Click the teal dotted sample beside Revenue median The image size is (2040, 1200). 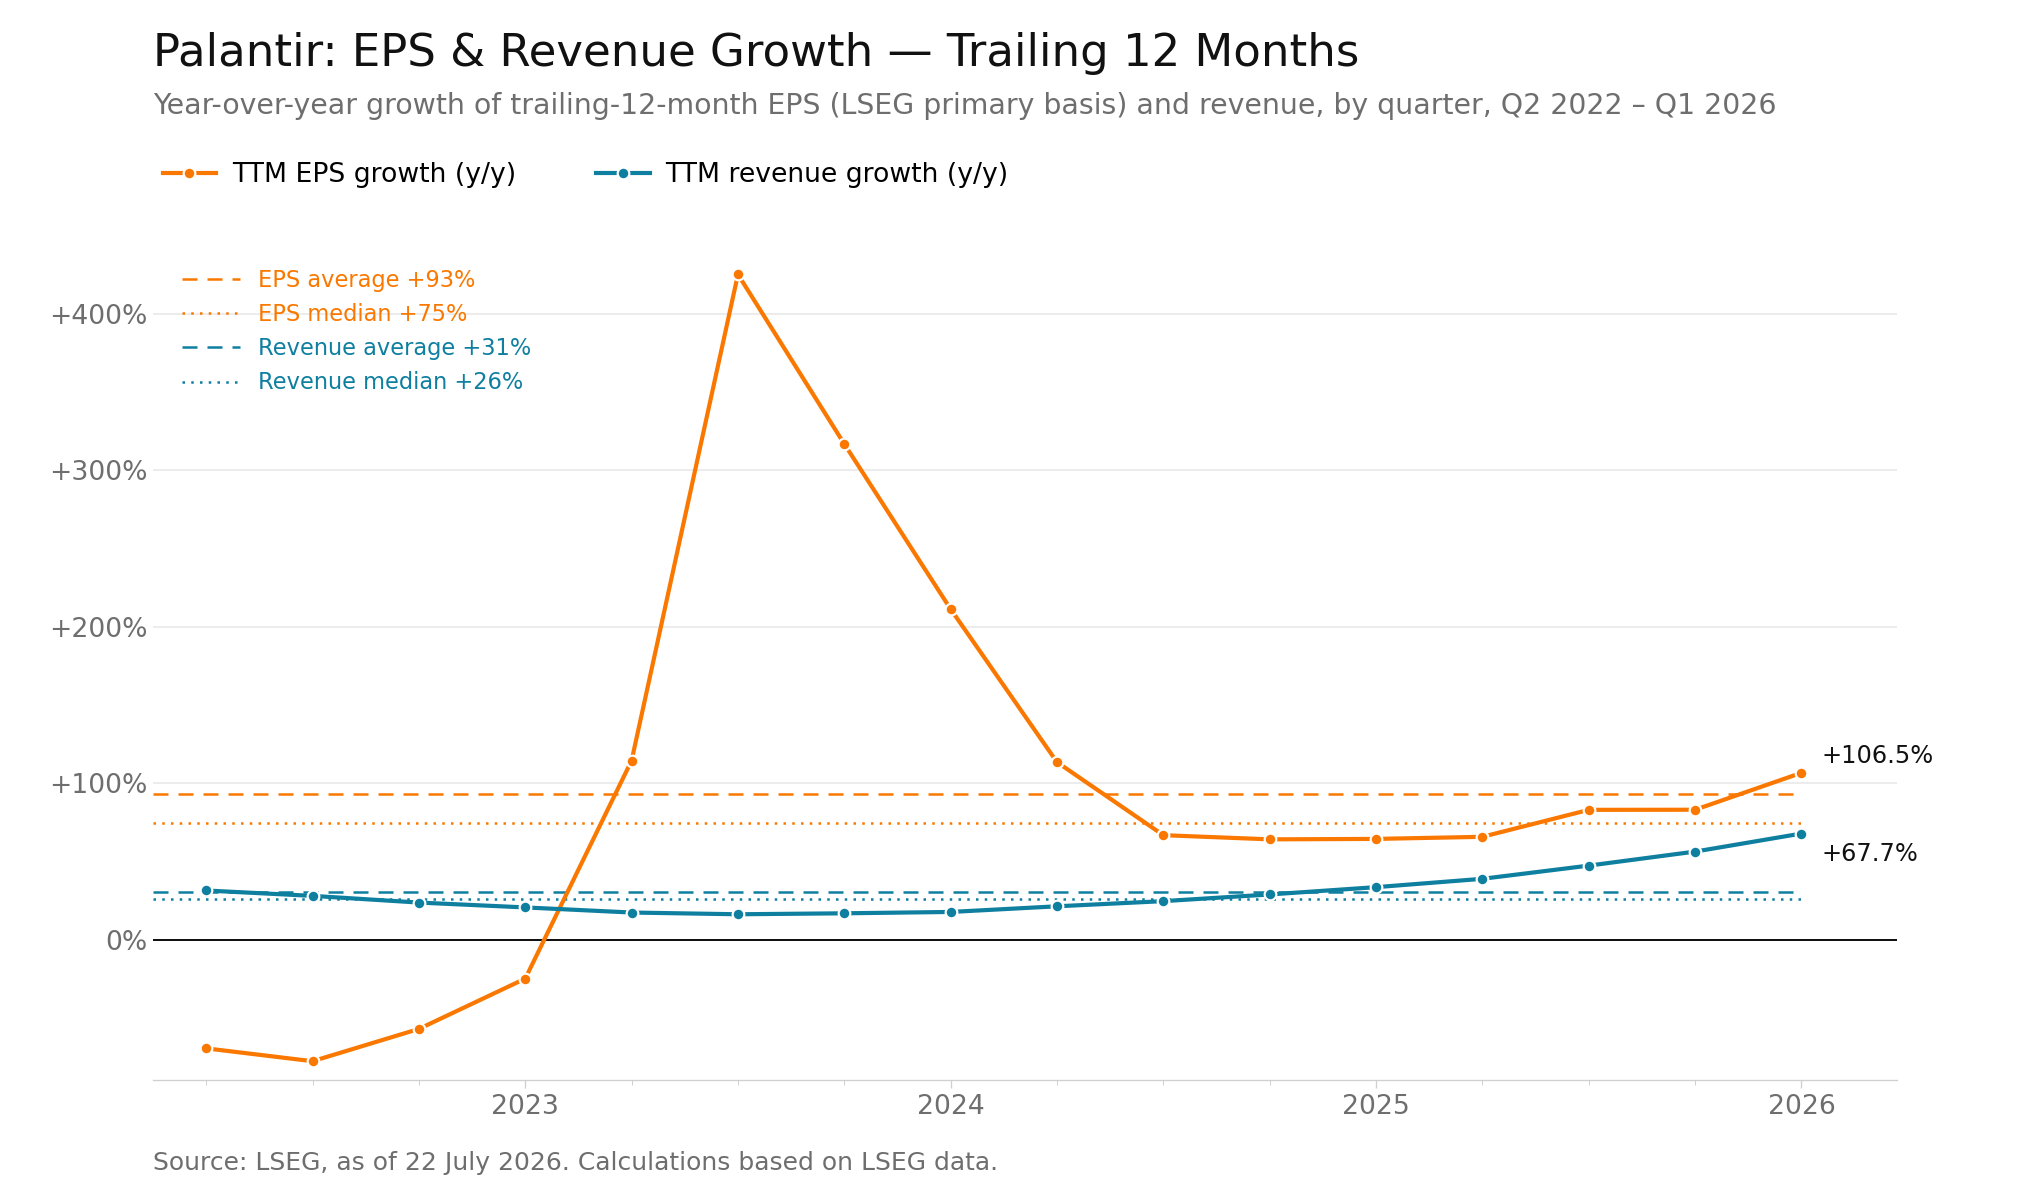pos(211,382)
